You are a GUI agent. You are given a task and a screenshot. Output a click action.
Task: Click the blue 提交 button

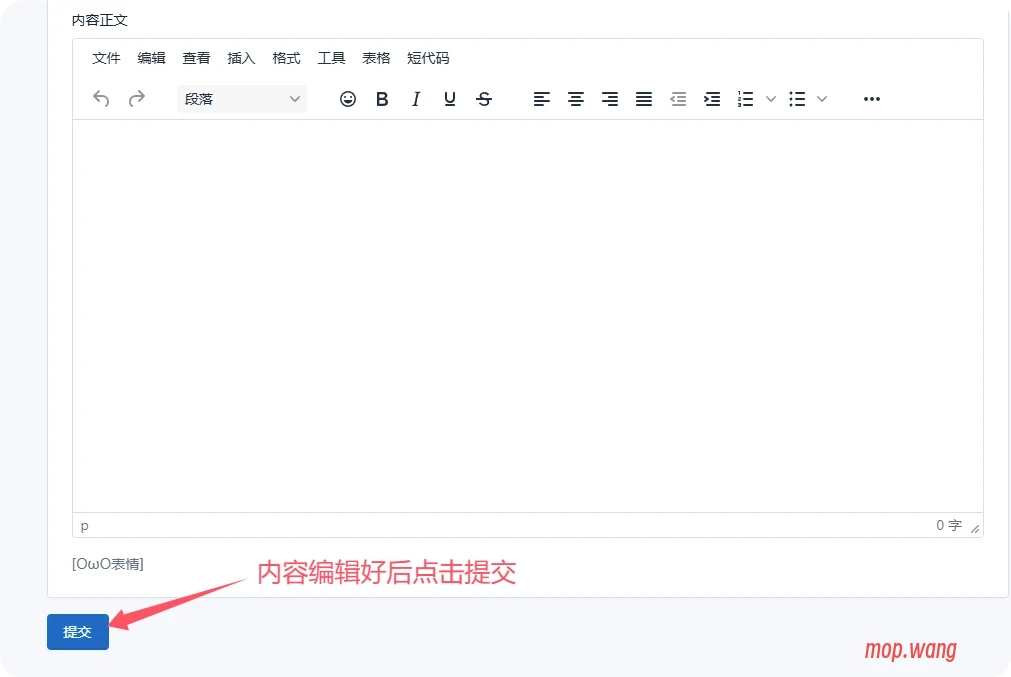[x=78, y=632]
